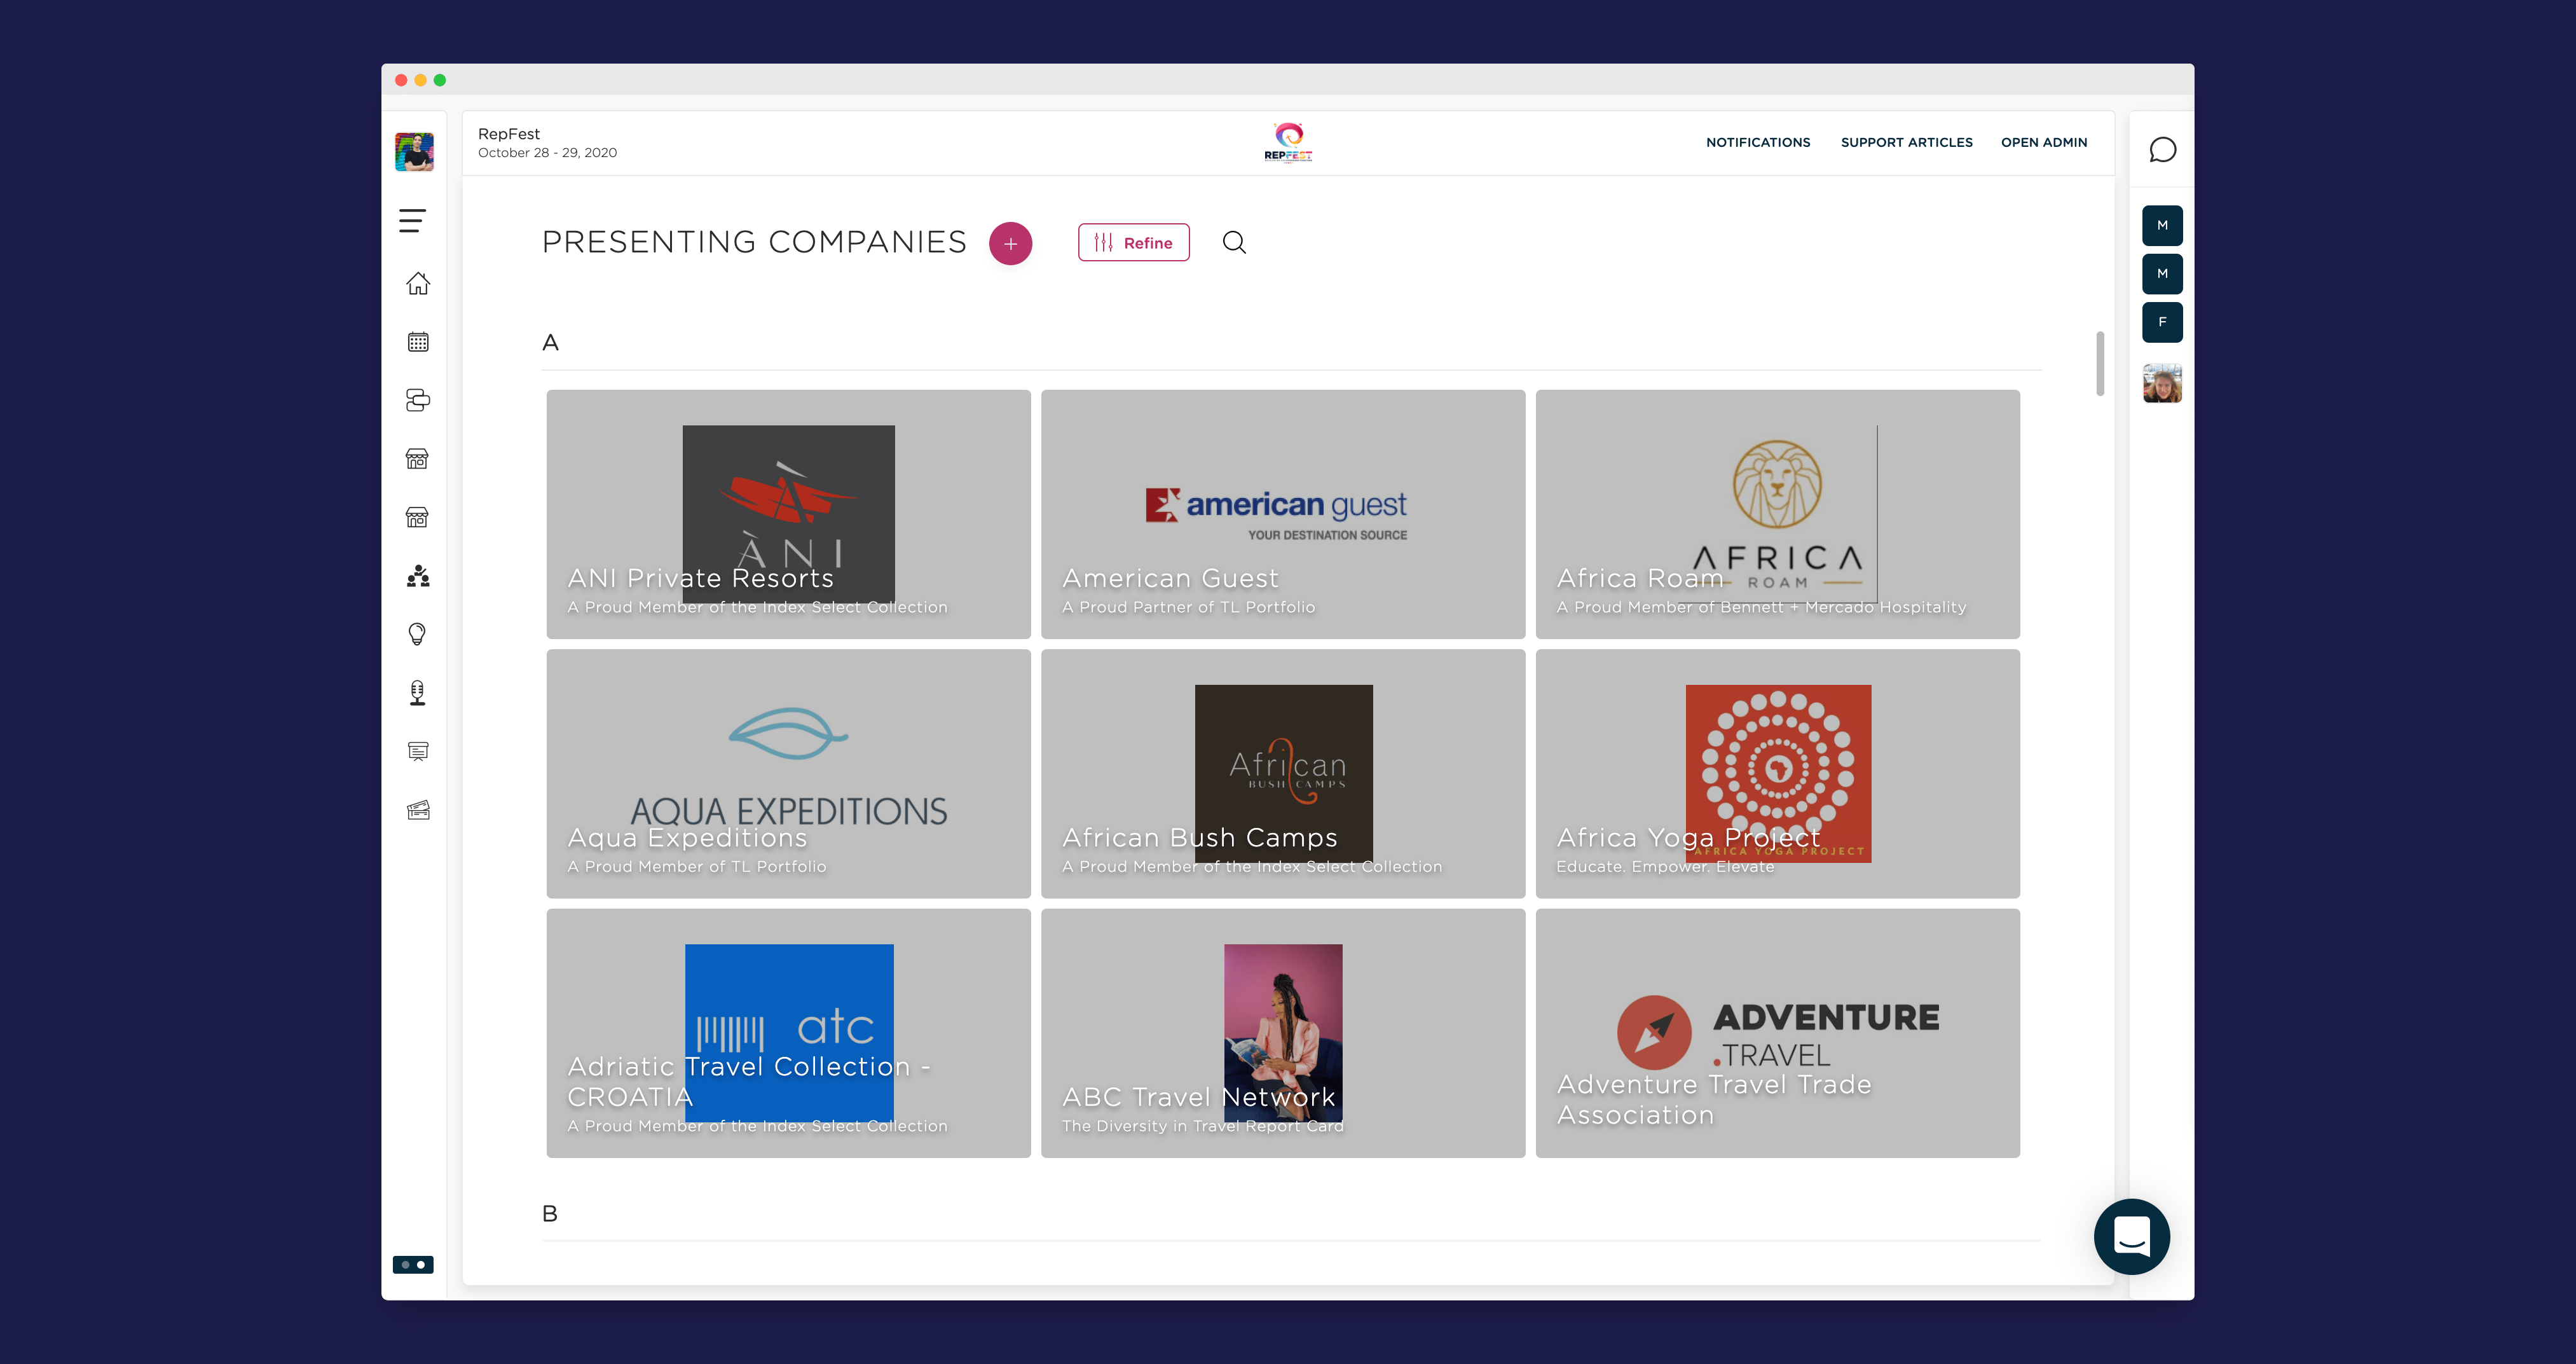Screen dimensions: 2576x1364
Task: Click the section letter A heading
Action: point(550,343)
